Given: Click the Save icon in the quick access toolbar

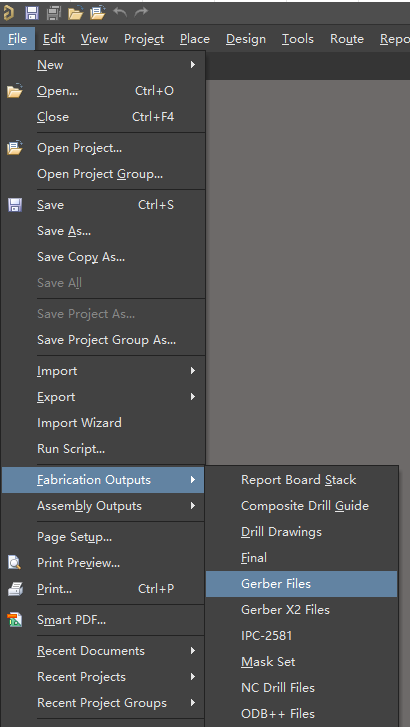Looking at the screenshot, I should 32,13.
